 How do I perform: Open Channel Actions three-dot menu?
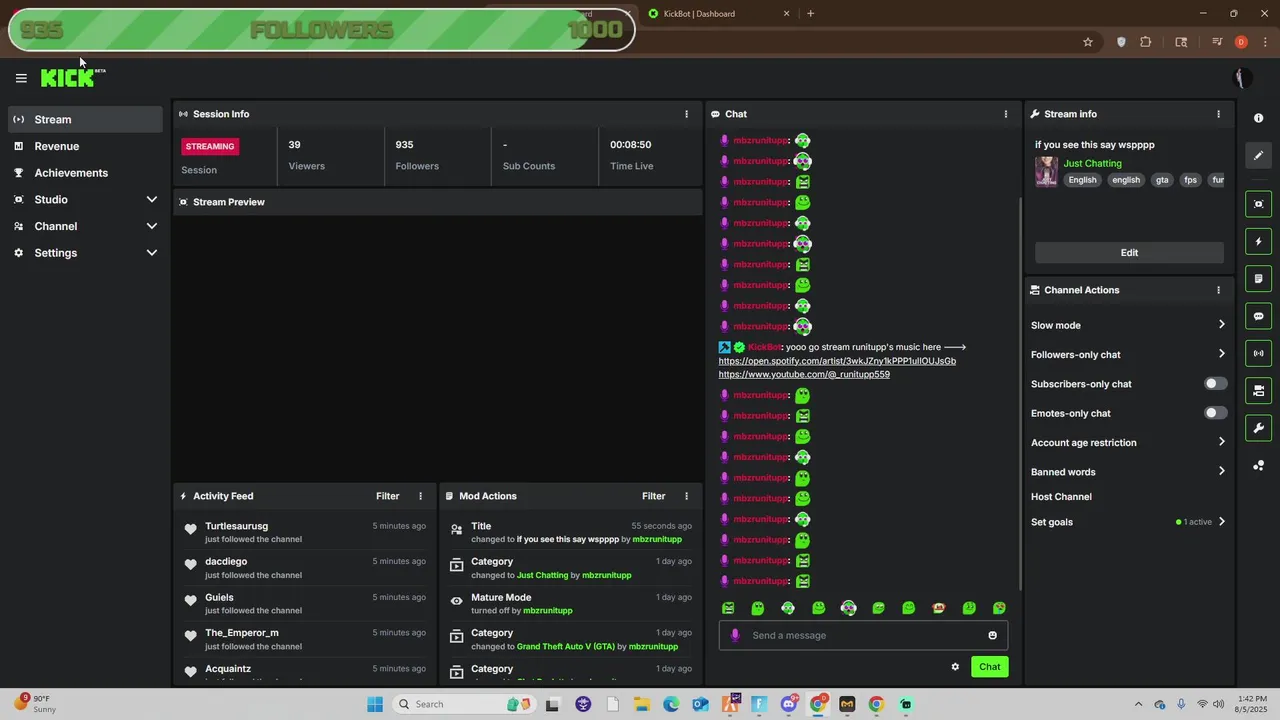point(1218,290)
